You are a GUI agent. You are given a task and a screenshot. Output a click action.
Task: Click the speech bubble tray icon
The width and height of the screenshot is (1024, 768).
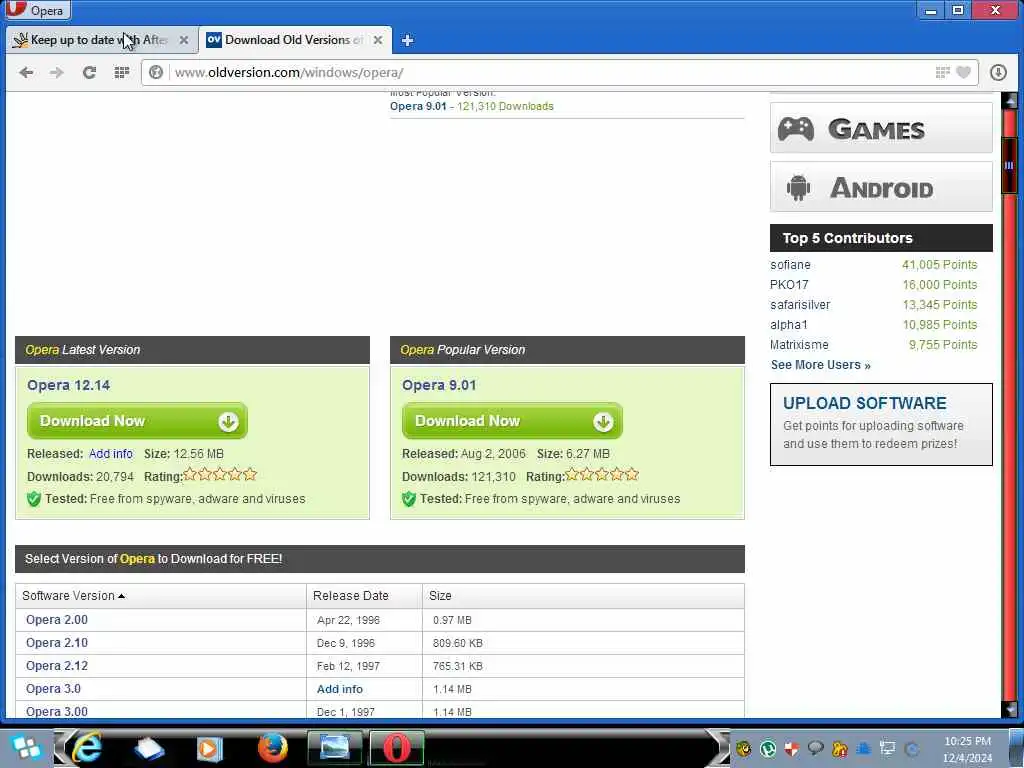click(816, 748)
